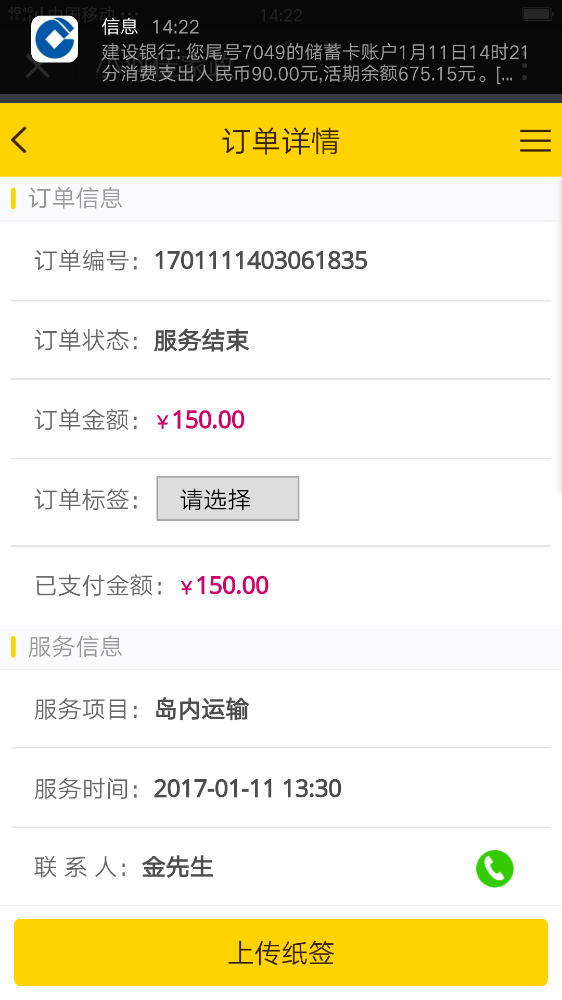Tap the 订单状态 服务结束 row
This screenshot has width=562, height=1000.
tap(281, 341)
